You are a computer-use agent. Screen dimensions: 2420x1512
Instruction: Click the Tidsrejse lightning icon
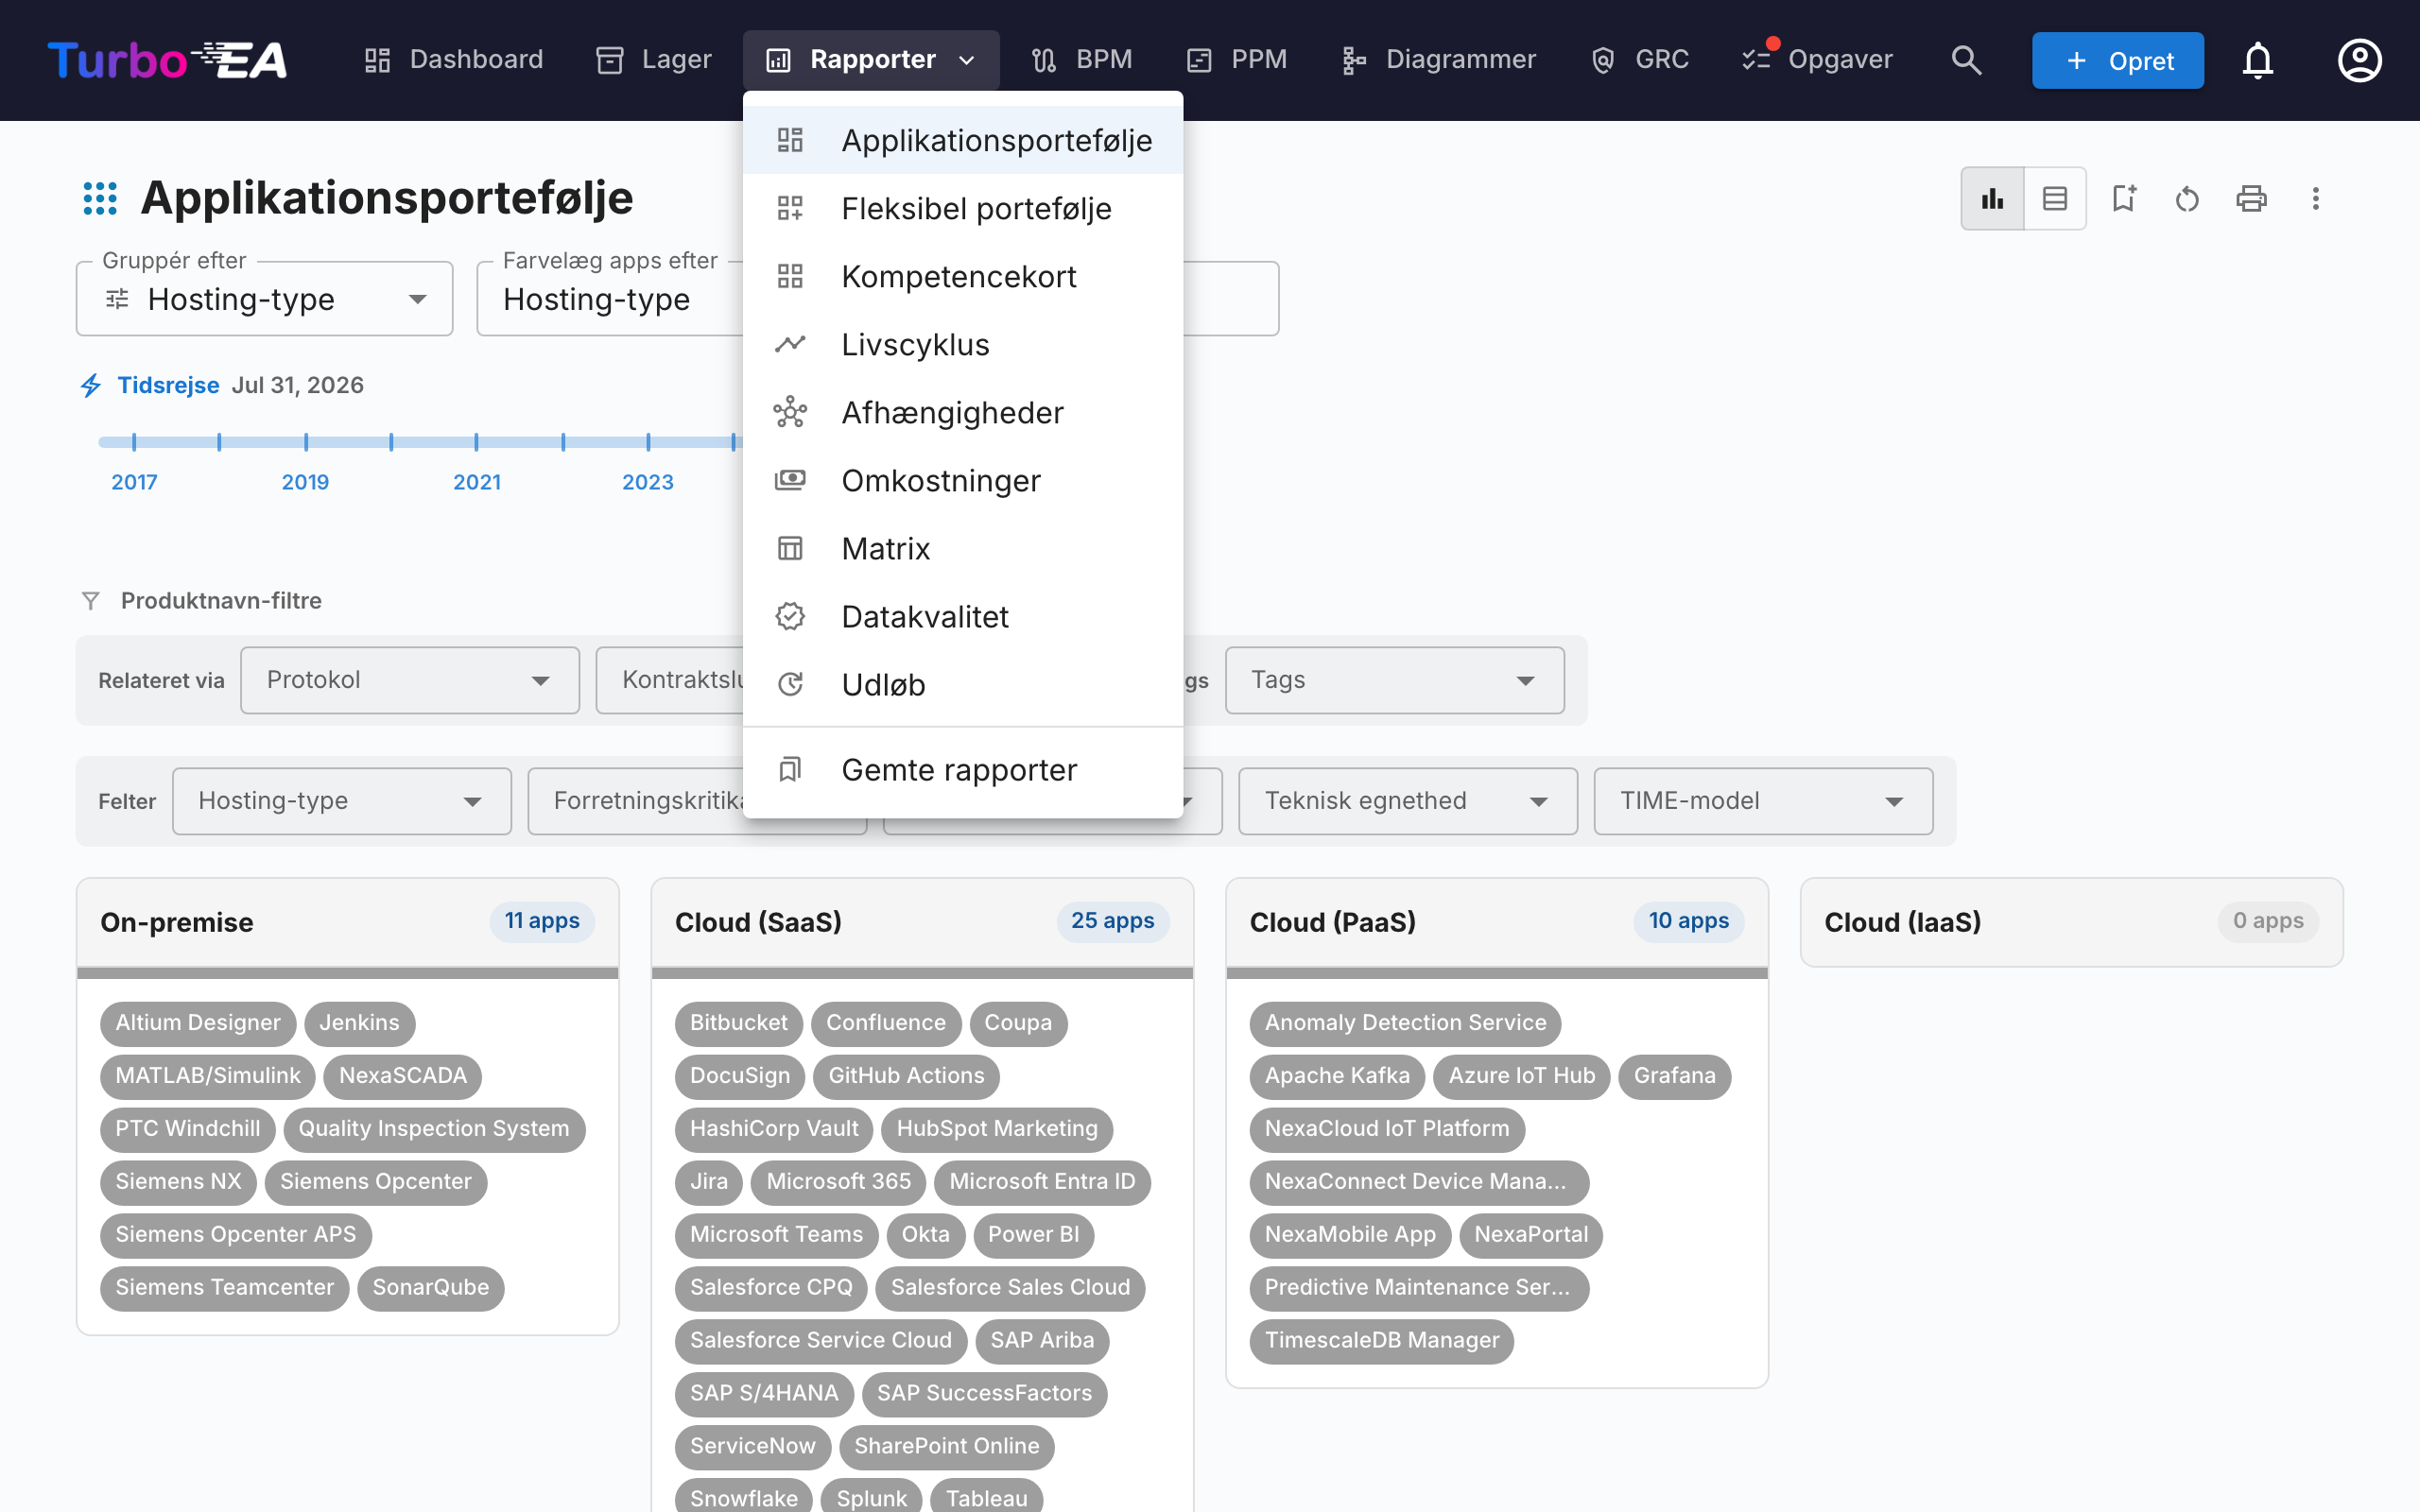[91, 385]
